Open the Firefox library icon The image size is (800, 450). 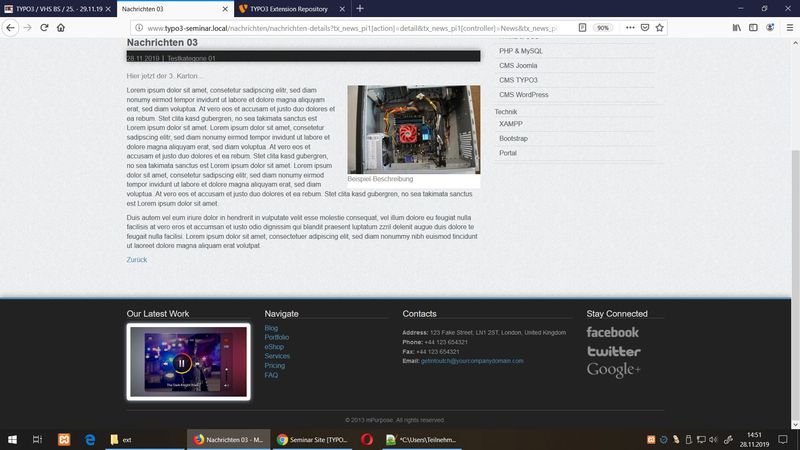point(737,28)
